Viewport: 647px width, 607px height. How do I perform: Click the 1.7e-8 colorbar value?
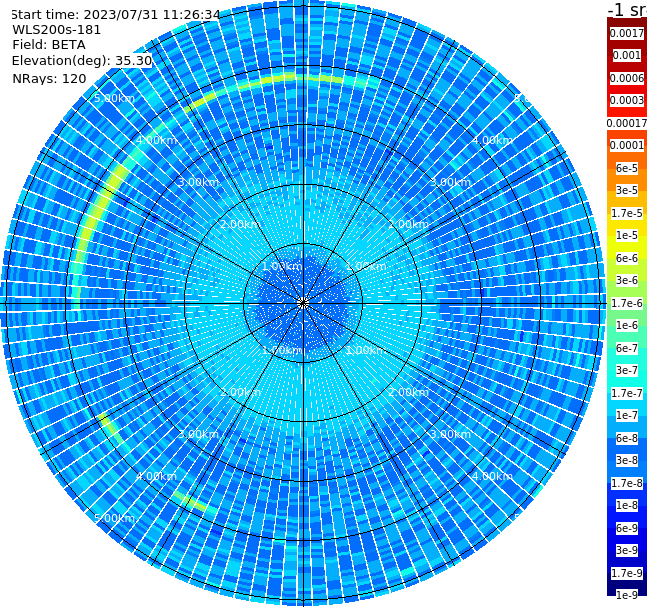(627, 483)
